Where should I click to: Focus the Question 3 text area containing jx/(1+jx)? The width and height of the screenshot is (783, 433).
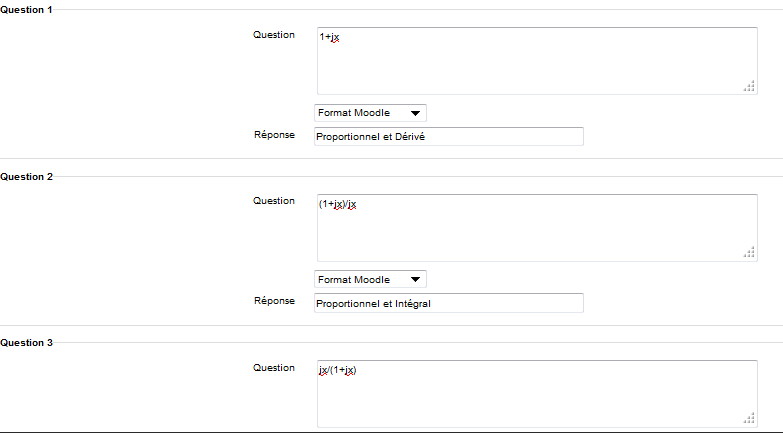tap(537, 394)
